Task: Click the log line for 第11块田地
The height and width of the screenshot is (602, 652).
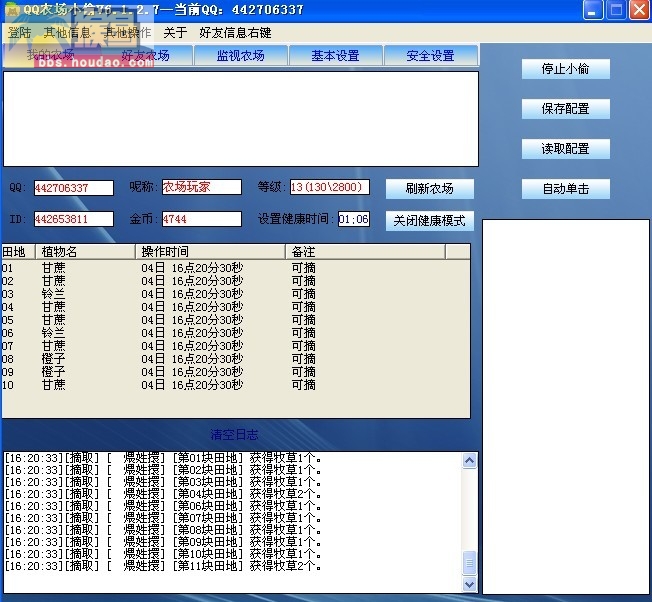Action: [x=163, y=566]
